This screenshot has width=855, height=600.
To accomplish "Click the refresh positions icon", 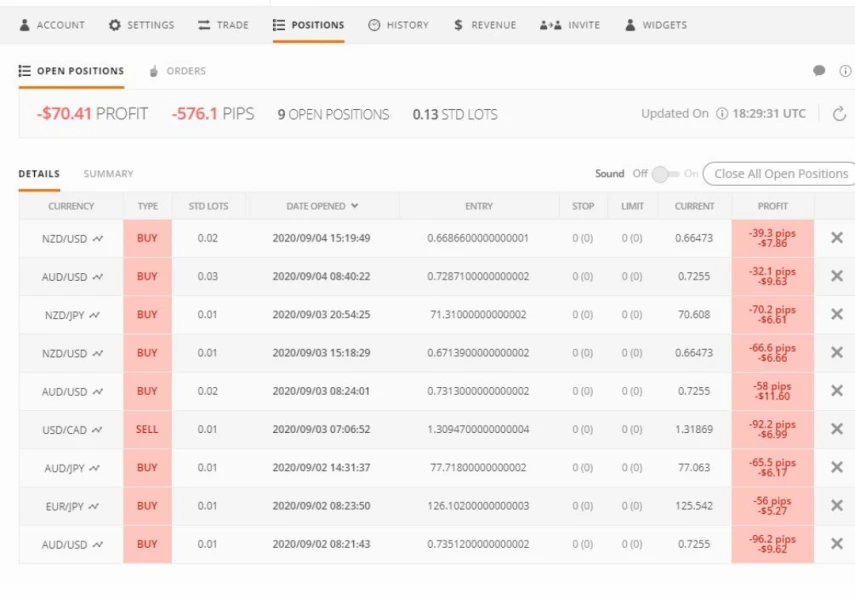I will point(840,114).
